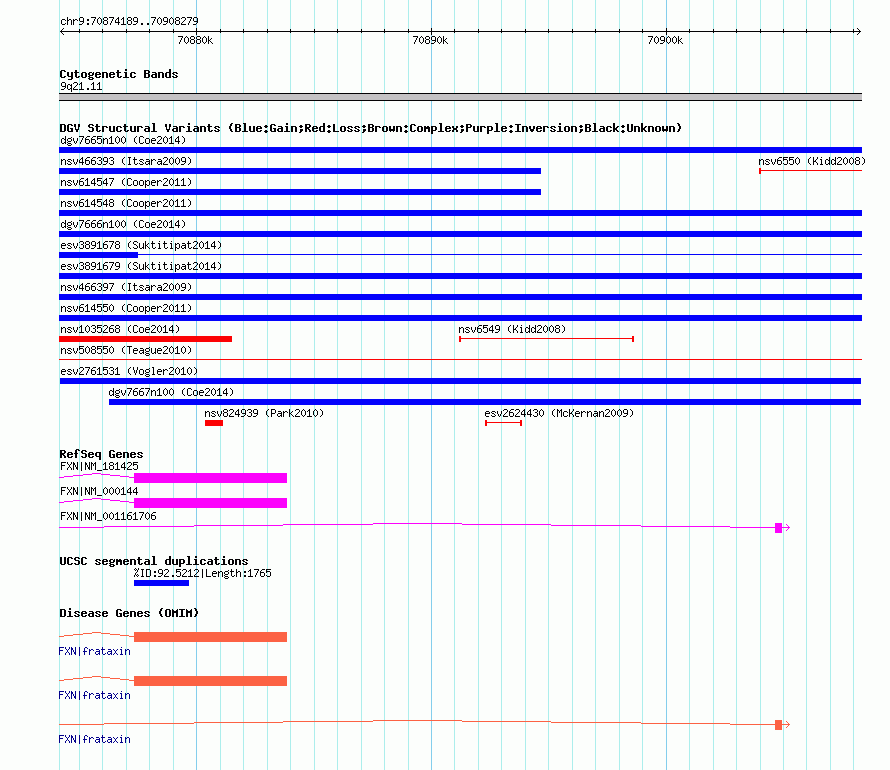
Task: Open the first FXN|frataxin link
Action: 94,651
